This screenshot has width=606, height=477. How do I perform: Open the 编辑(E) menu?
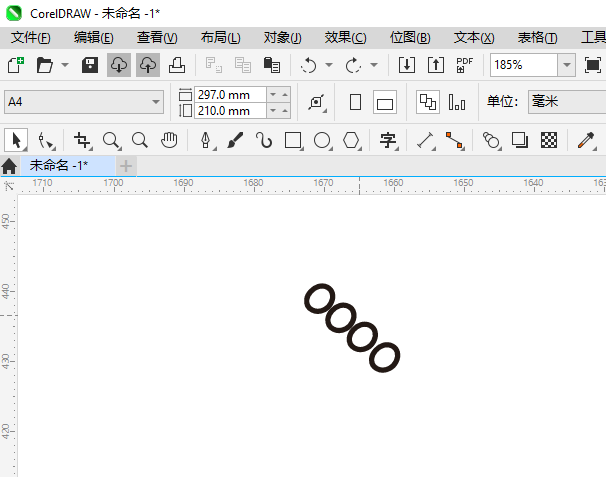pyautogui.click(x=94, y=38)
